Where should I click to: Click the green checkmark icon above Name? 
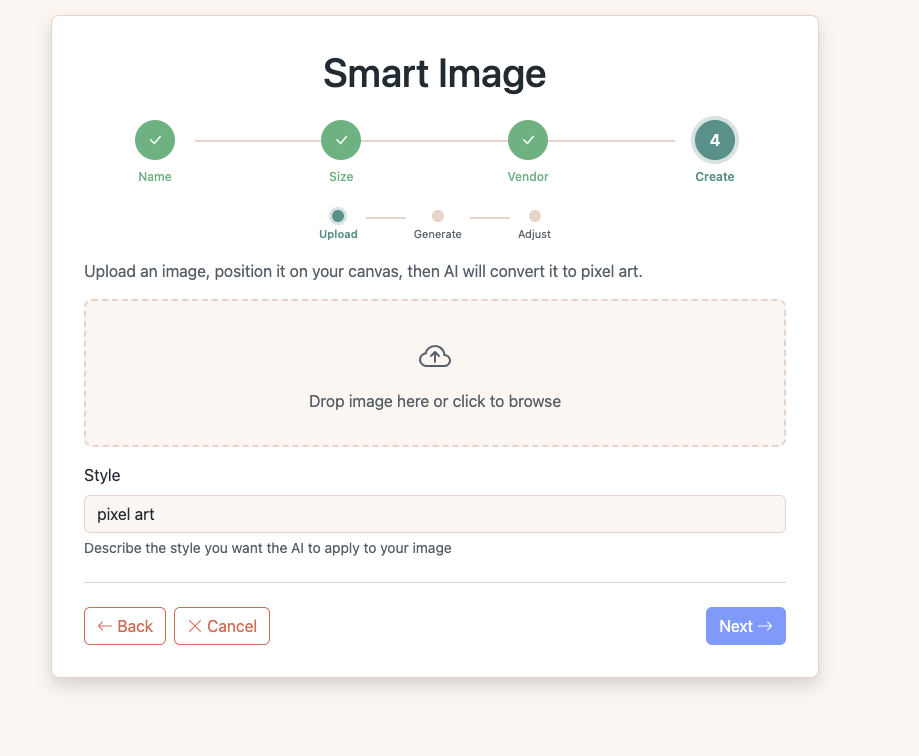coord(154,139)
